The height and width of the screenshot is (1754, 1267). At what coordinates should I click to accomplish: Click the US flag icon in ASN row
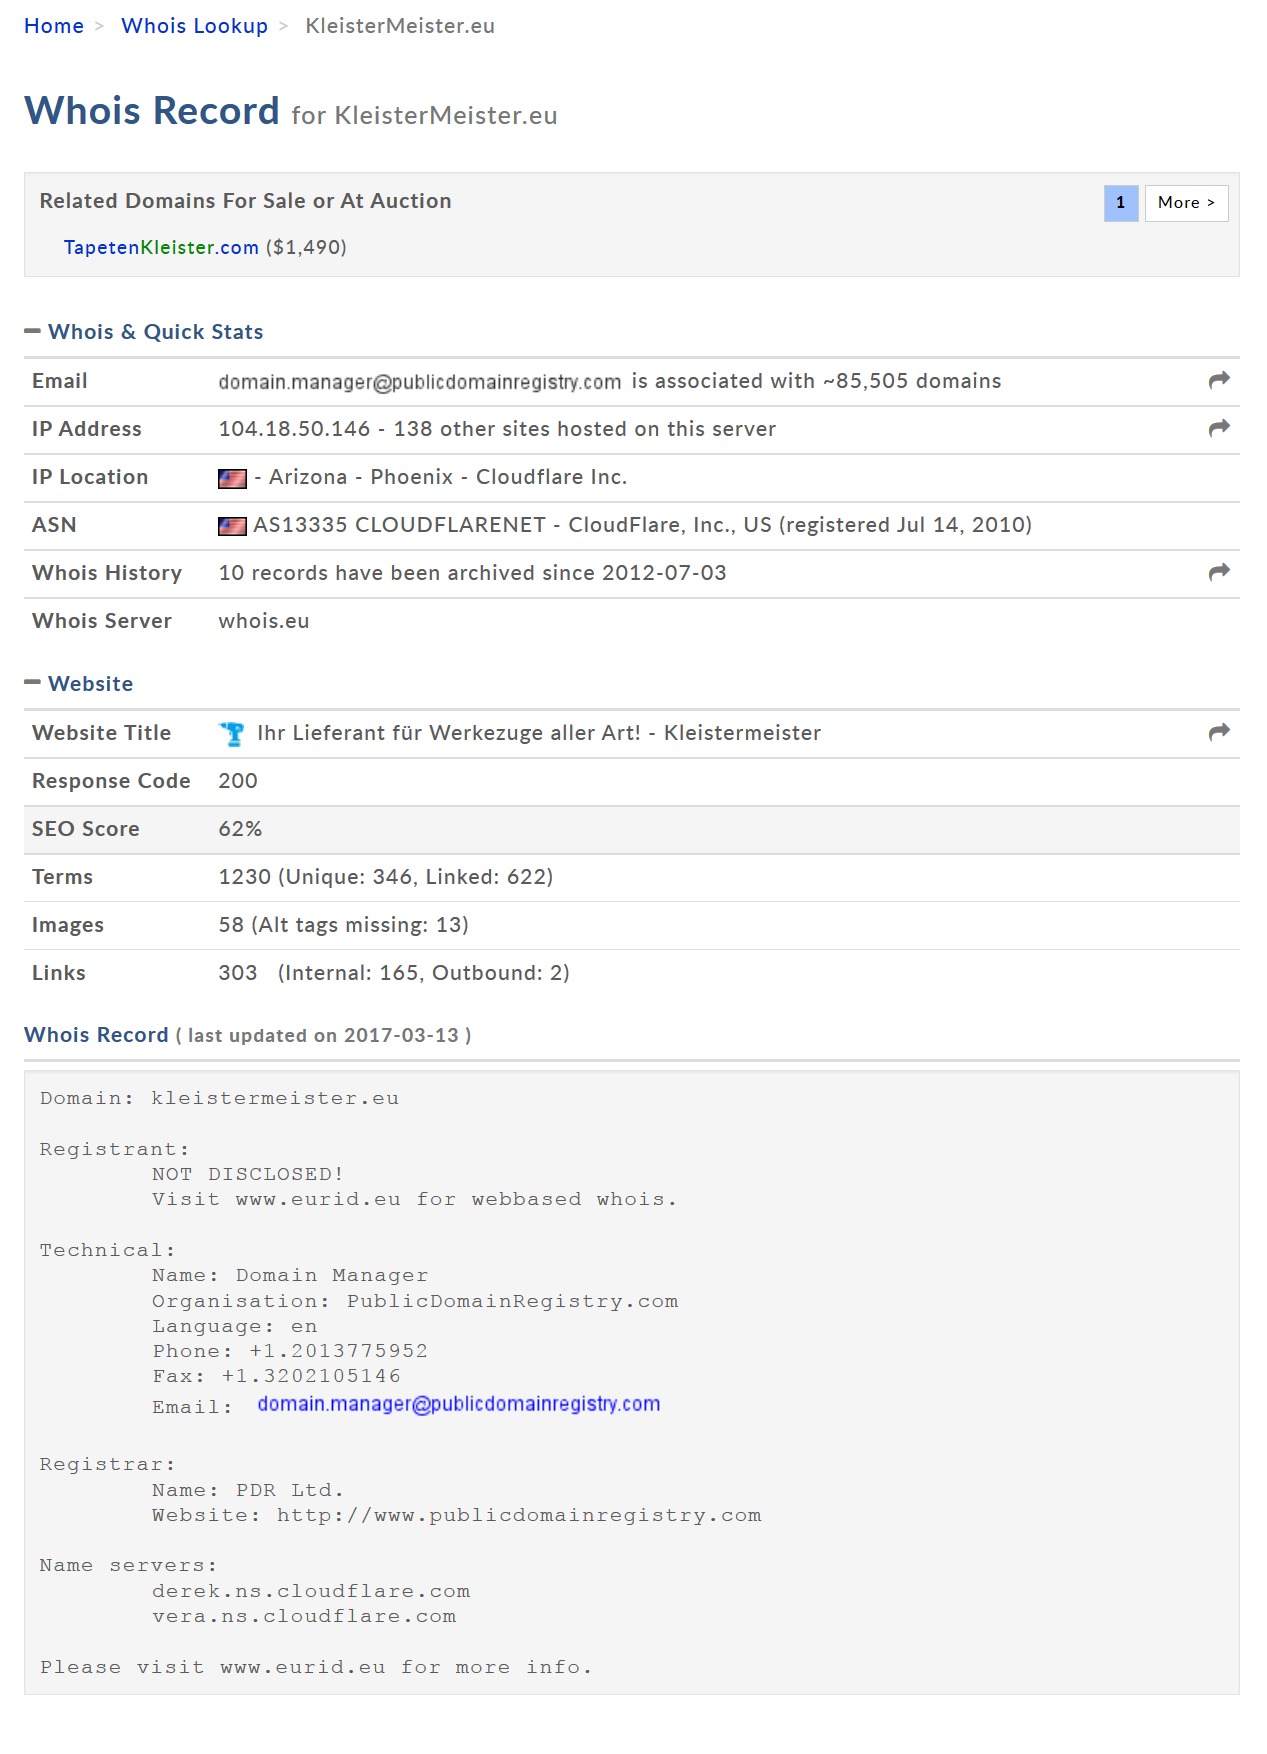(232, 527)
